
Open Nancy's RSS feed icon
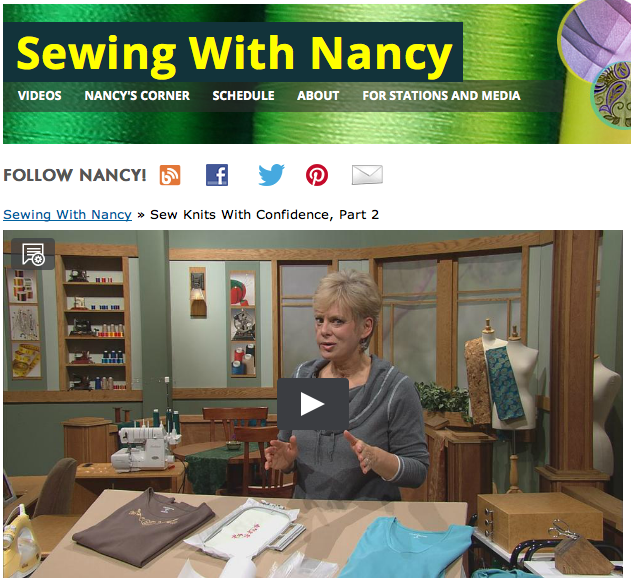coord(170,175)
